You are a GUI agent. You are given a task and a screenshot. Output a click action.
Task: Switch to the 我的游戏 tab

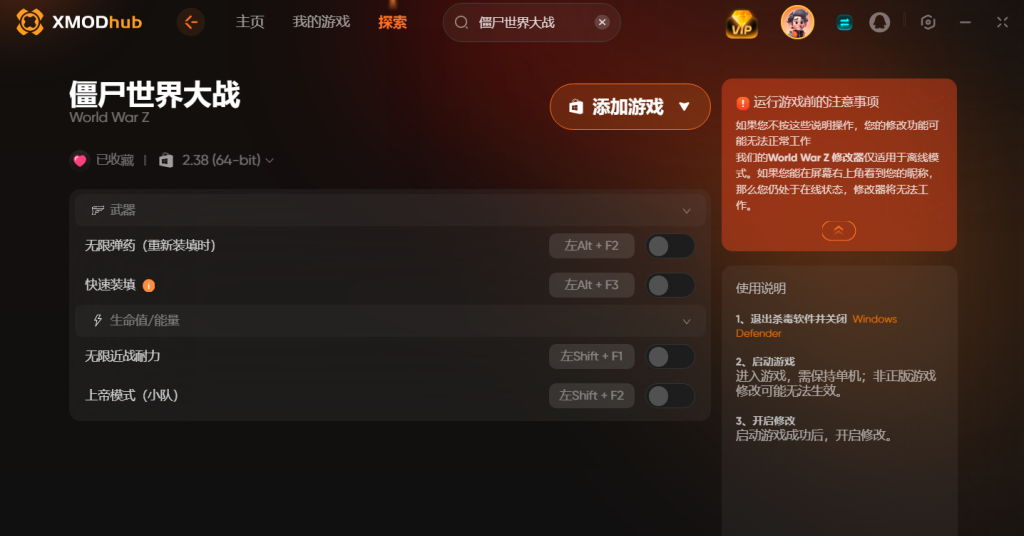click(x=321, y=22)
